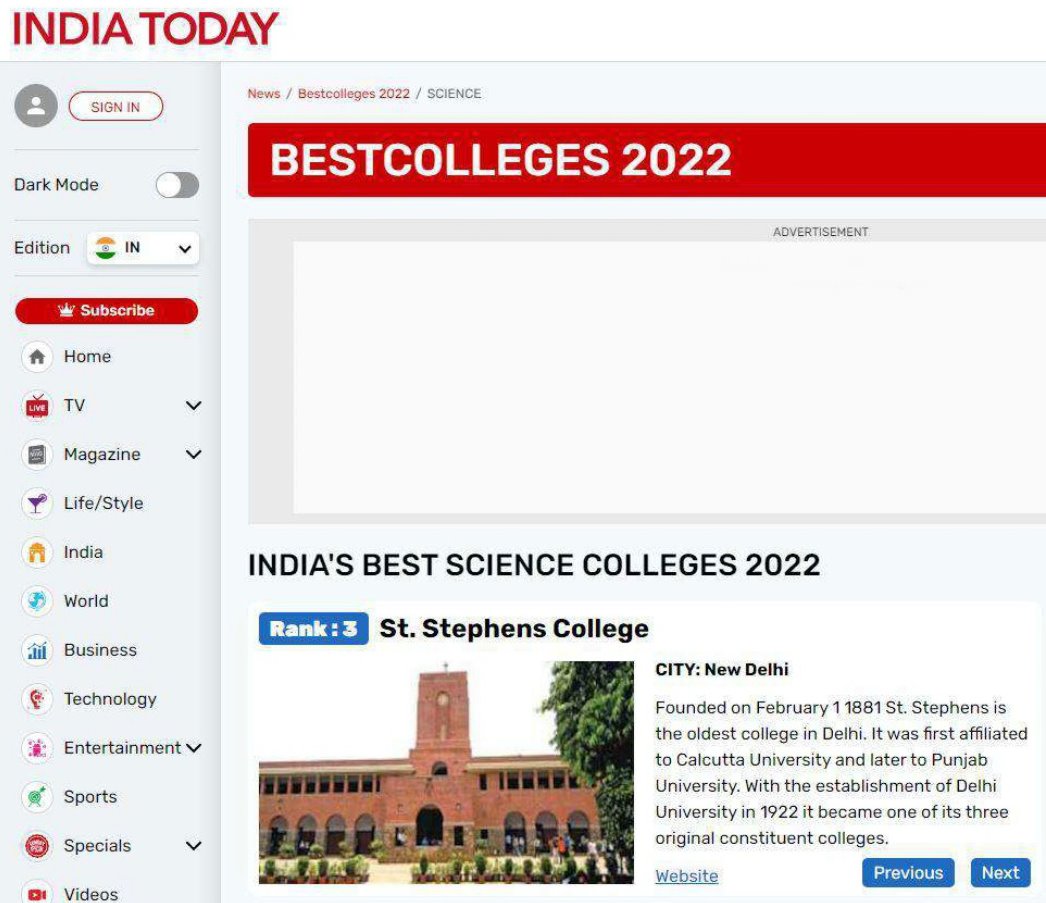Open the college Website link
Viewport: 1046px width, 903px height.
[686, 876]
